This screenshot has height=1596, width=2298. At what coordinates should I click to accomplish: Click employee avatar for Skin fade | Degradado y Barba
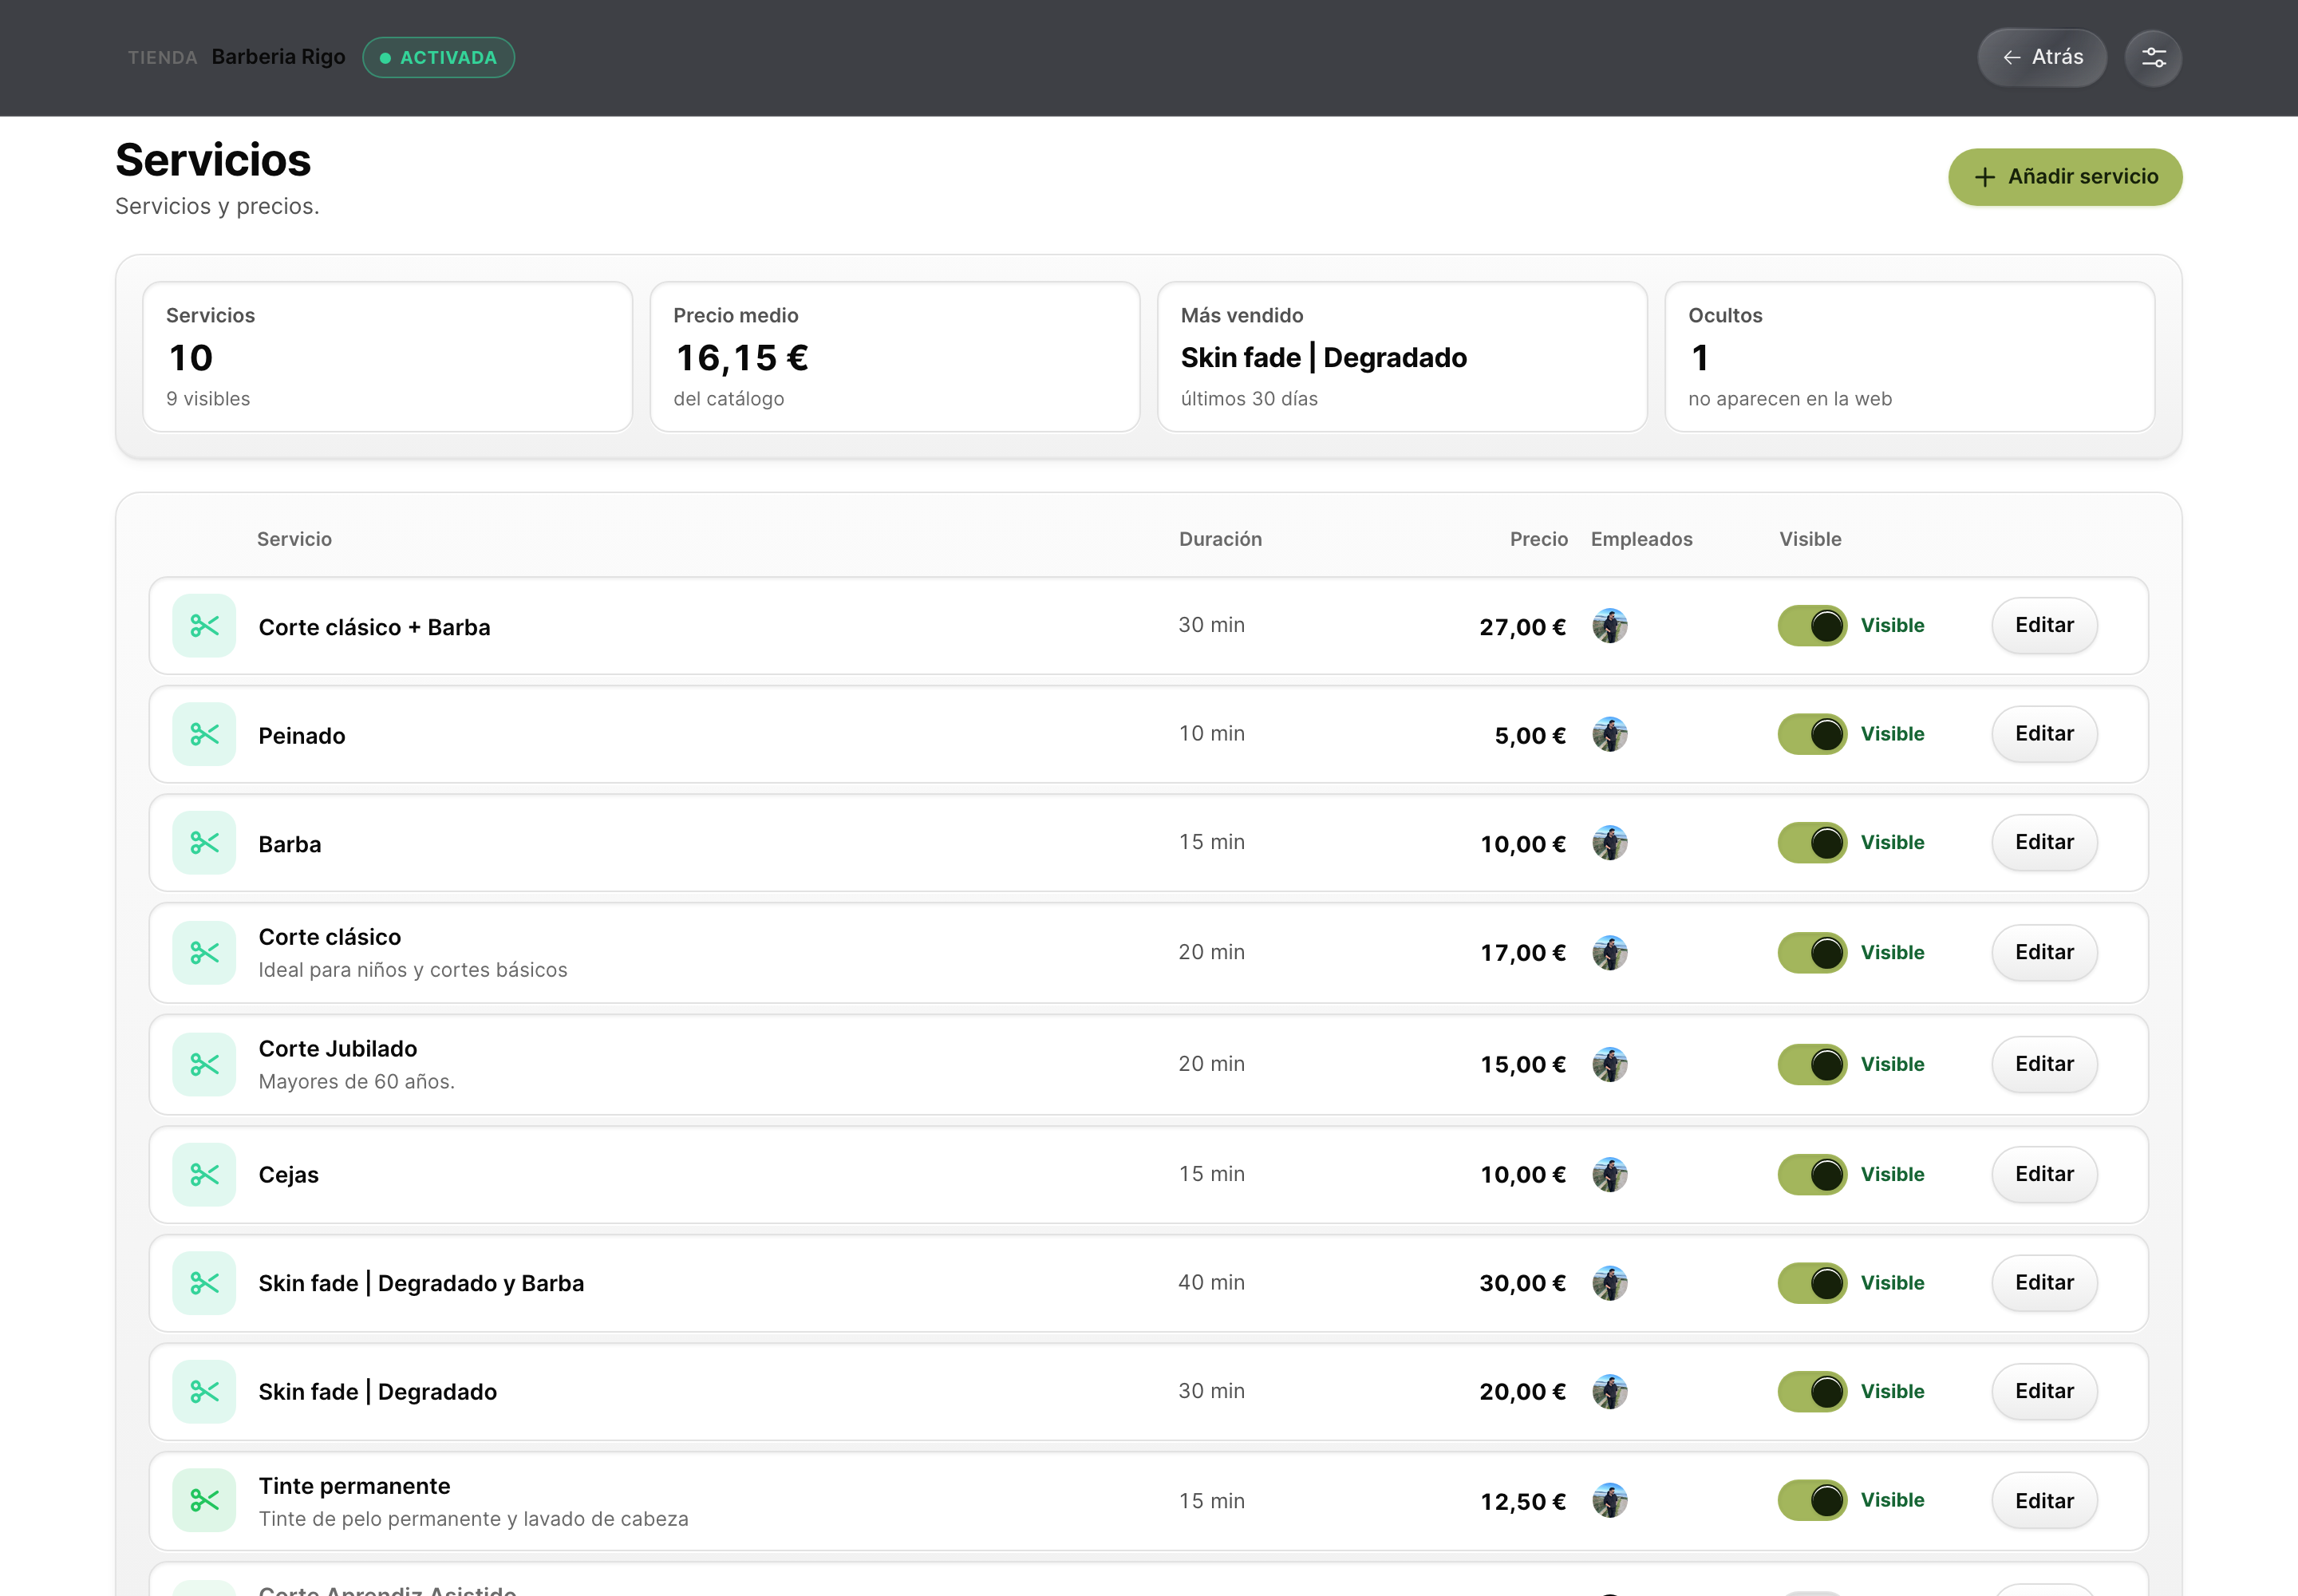(1609, 1283)
